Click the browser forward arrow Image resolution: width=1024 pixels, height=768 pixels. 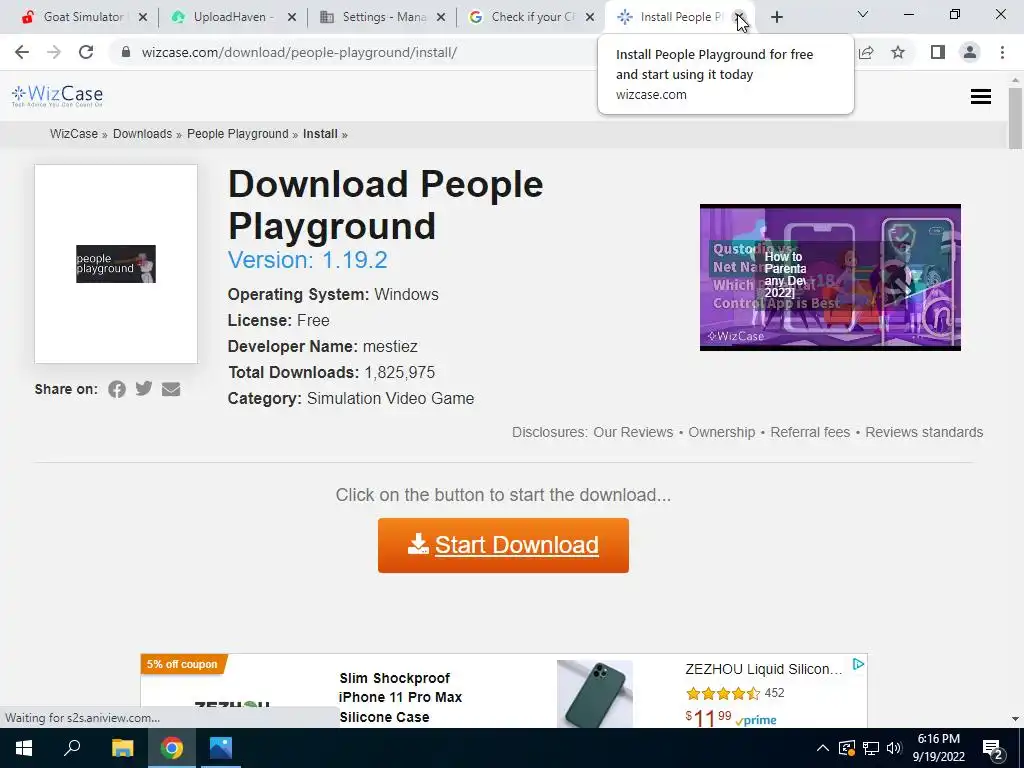click(54, 52)
